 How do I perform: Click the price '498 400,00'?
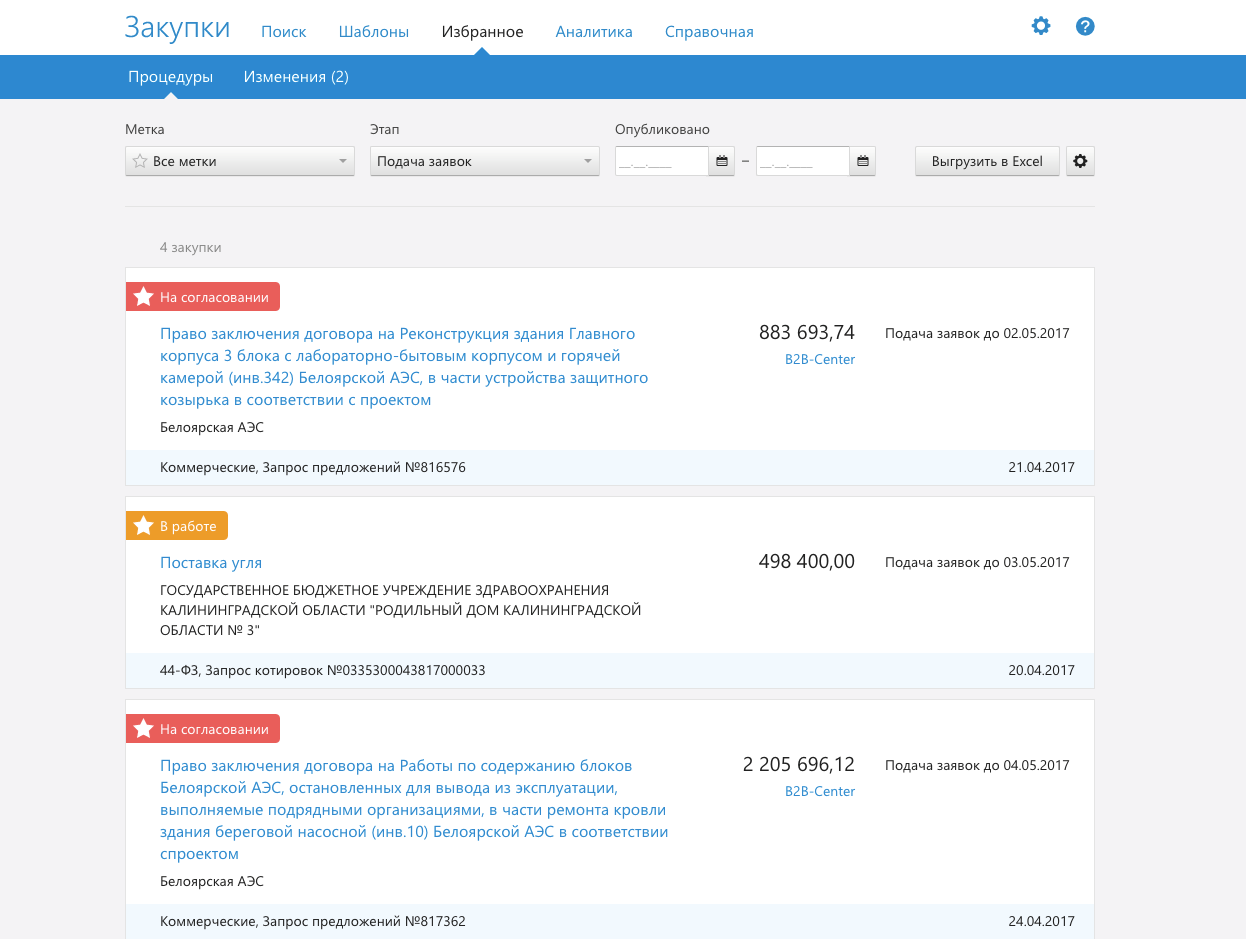pos(807,562)
